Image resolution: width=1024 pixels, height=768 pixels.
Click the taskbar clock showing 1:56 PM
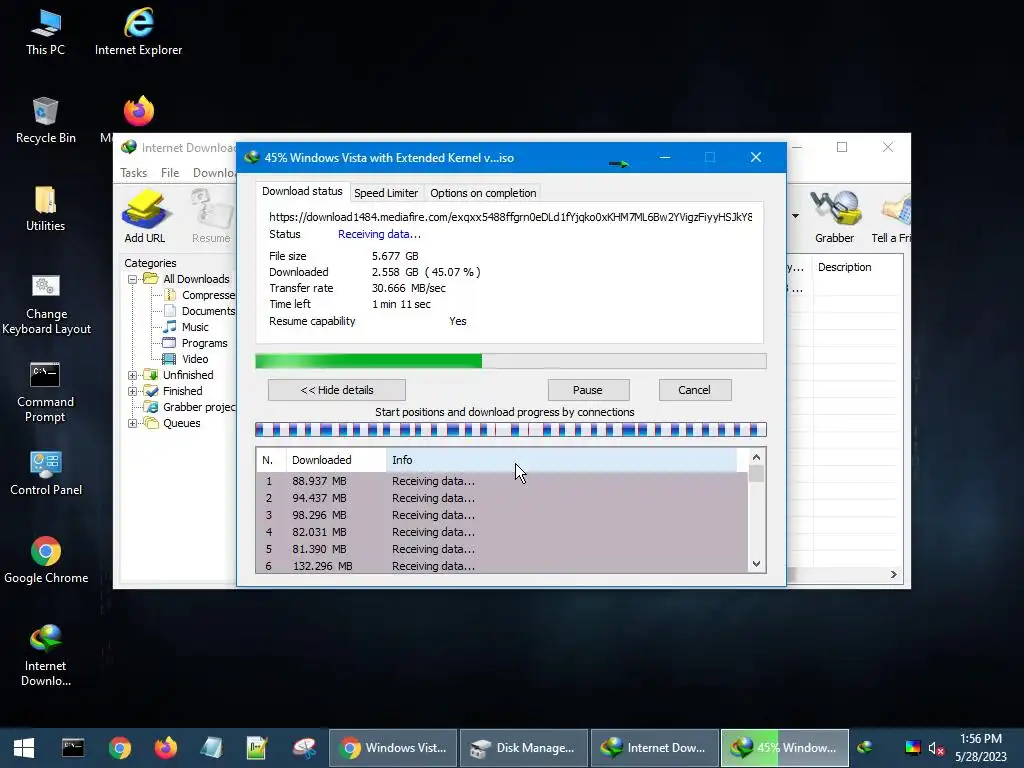(981, 748)
